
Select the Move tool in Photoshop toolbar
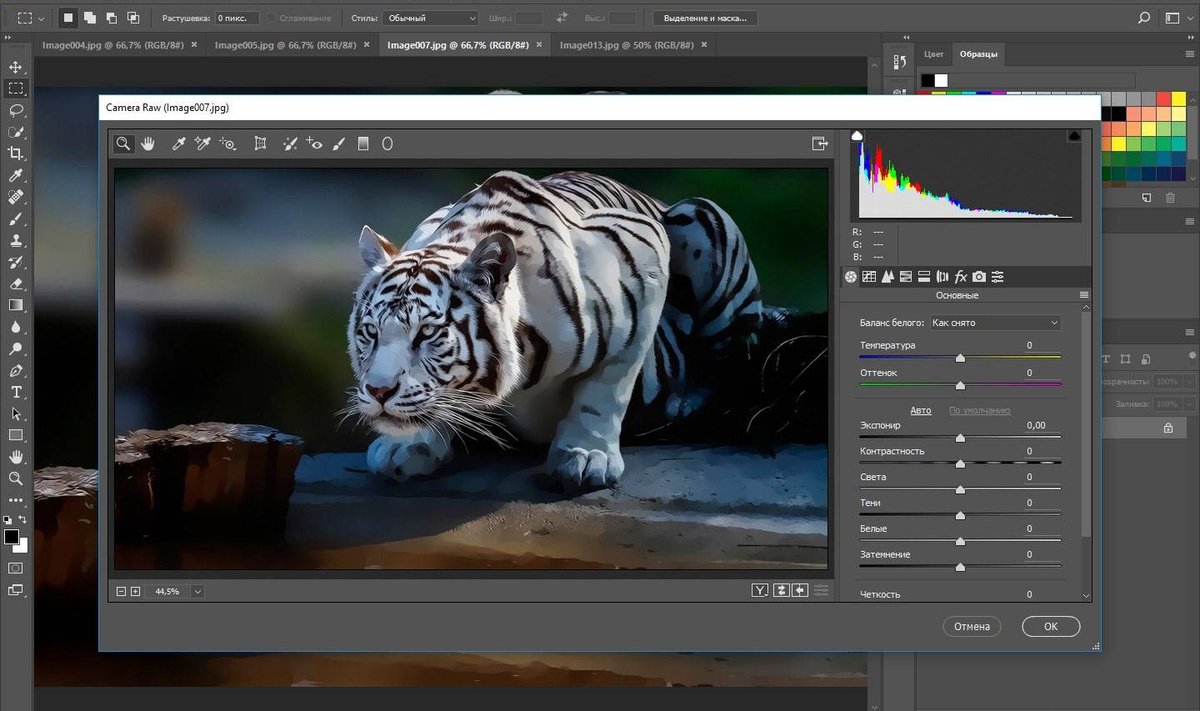pos(16,67)
